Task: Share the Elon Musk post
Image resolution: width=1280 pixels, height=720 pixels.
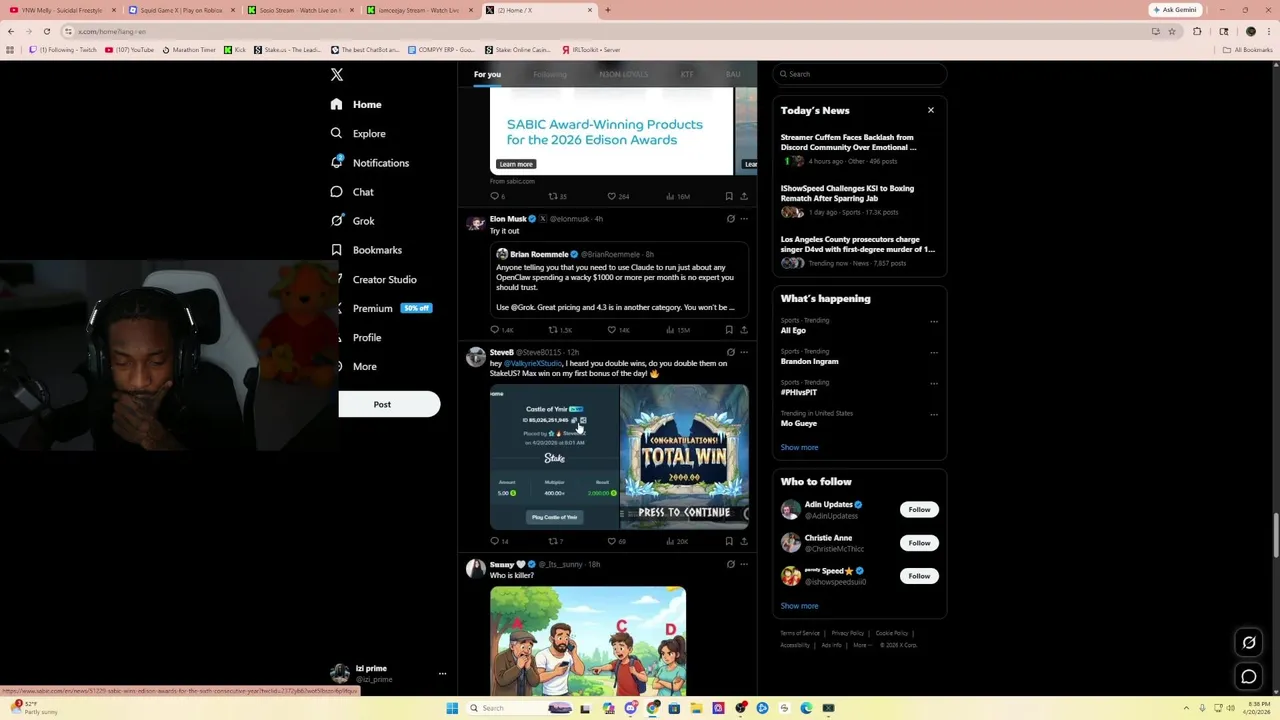Action: [x=744, y=330]
